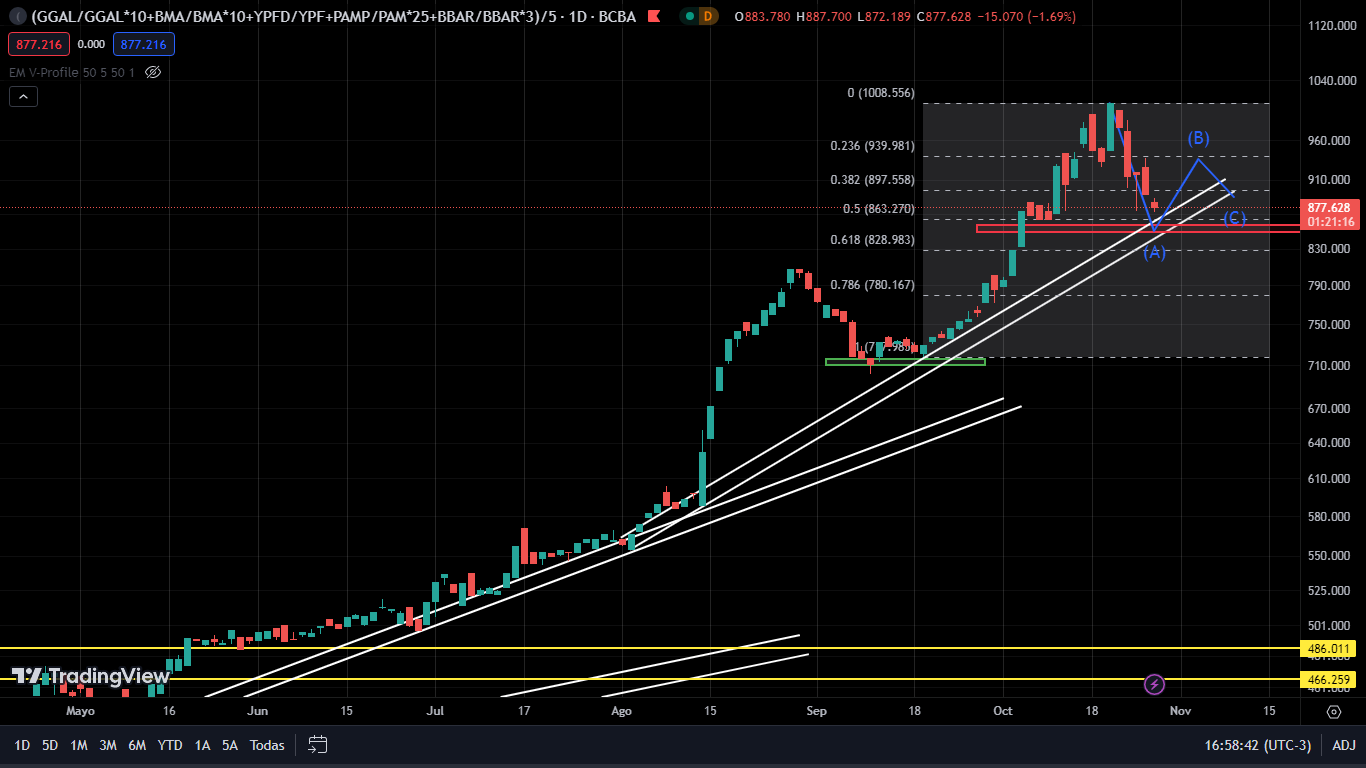This screenshot has width=1366, height=768.
Task: Toggle the ADJ adjusted data button
Action: pos(1344,745)
